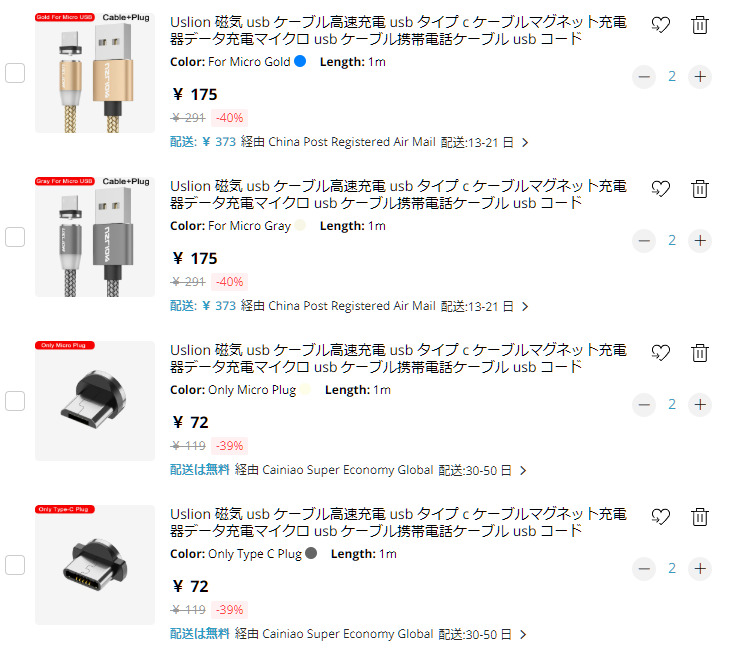Image resolution: width=734 pixels, height=660 pixels.
Task: Save Only Micro Plug item to wishlist
Action: pos(661,352)
